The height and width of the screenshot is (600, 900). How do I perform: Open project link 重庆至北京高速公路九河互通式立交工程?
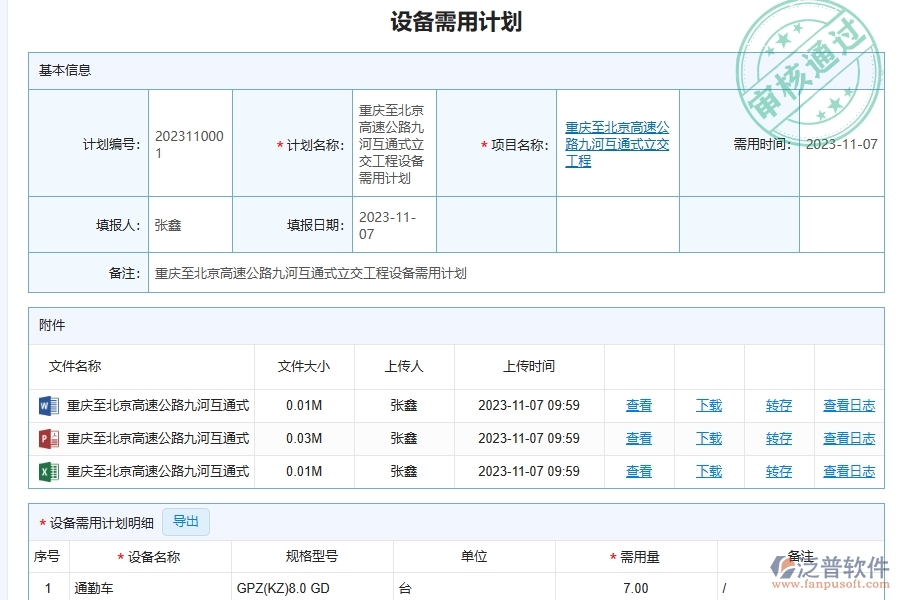pos(619,147)
